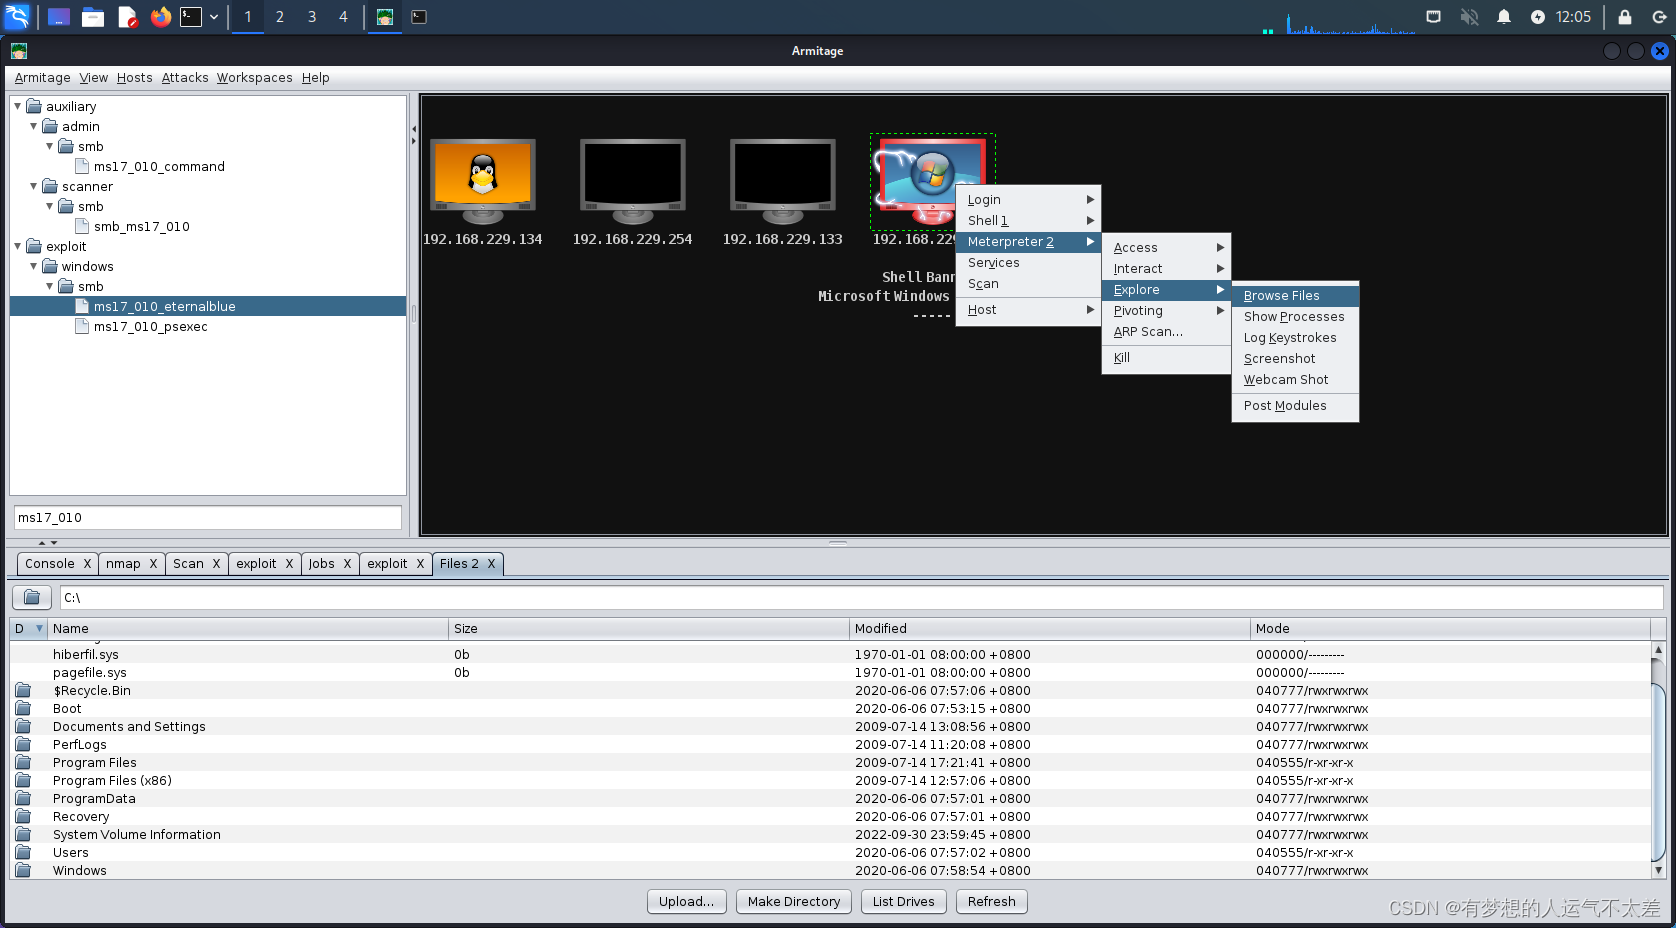
Task: Expand the Access submenu
Action: point(1166,248)
